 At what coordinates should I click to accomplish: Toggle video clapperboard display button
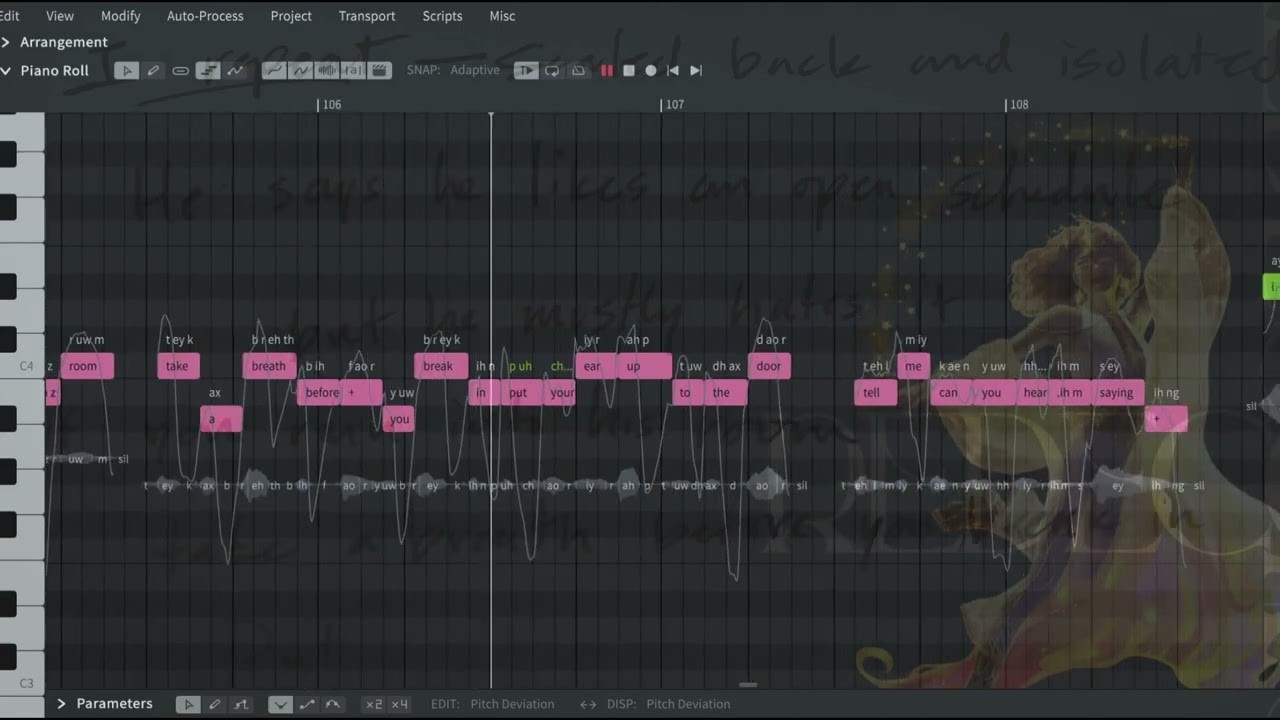[379, 70]
